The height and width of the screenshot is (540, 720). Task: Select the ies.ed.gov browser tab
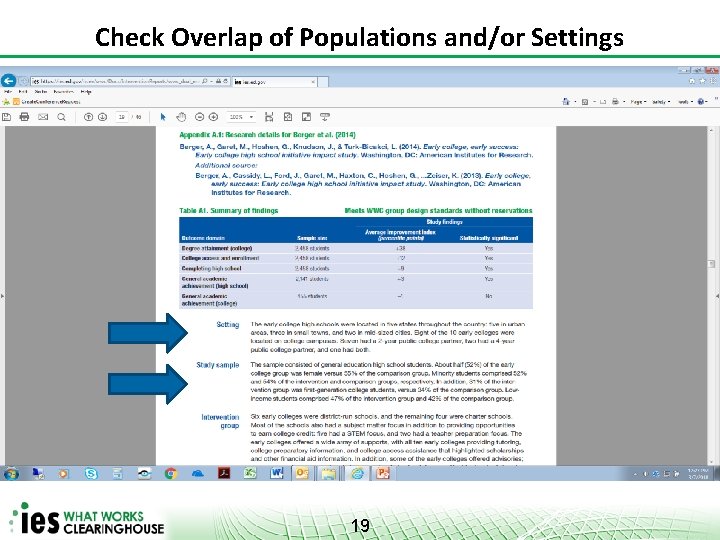point(274,82)
